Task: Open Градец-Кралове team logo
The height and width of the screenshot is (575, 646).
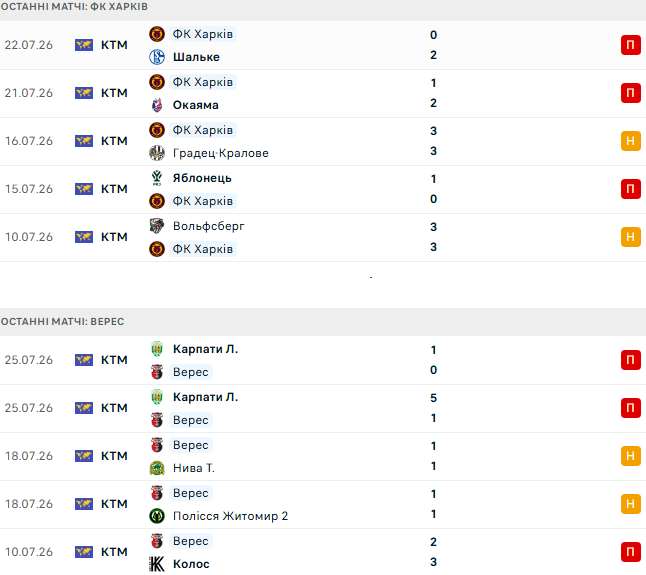Action: click(157, 153)
